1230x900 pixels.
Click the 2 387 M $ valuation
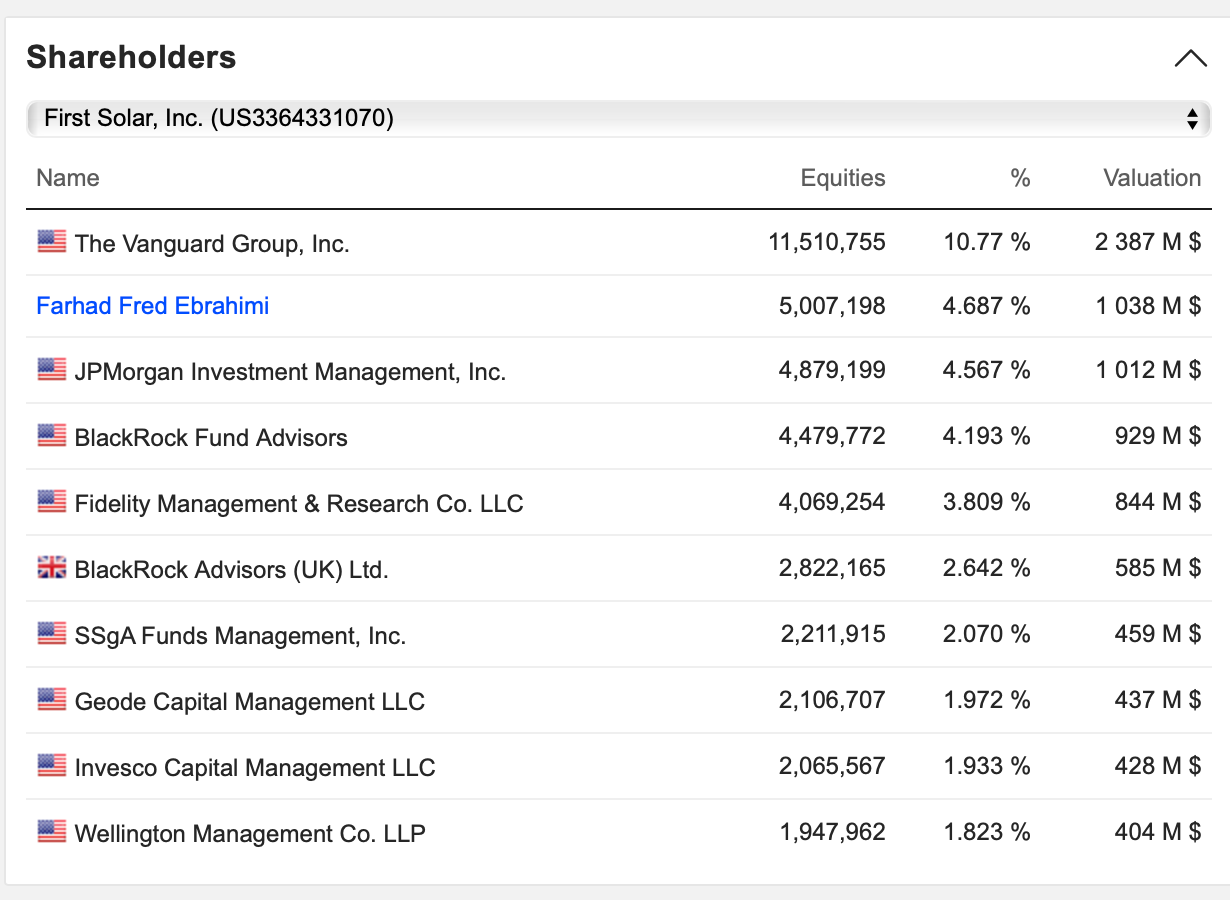point(1148,242)
